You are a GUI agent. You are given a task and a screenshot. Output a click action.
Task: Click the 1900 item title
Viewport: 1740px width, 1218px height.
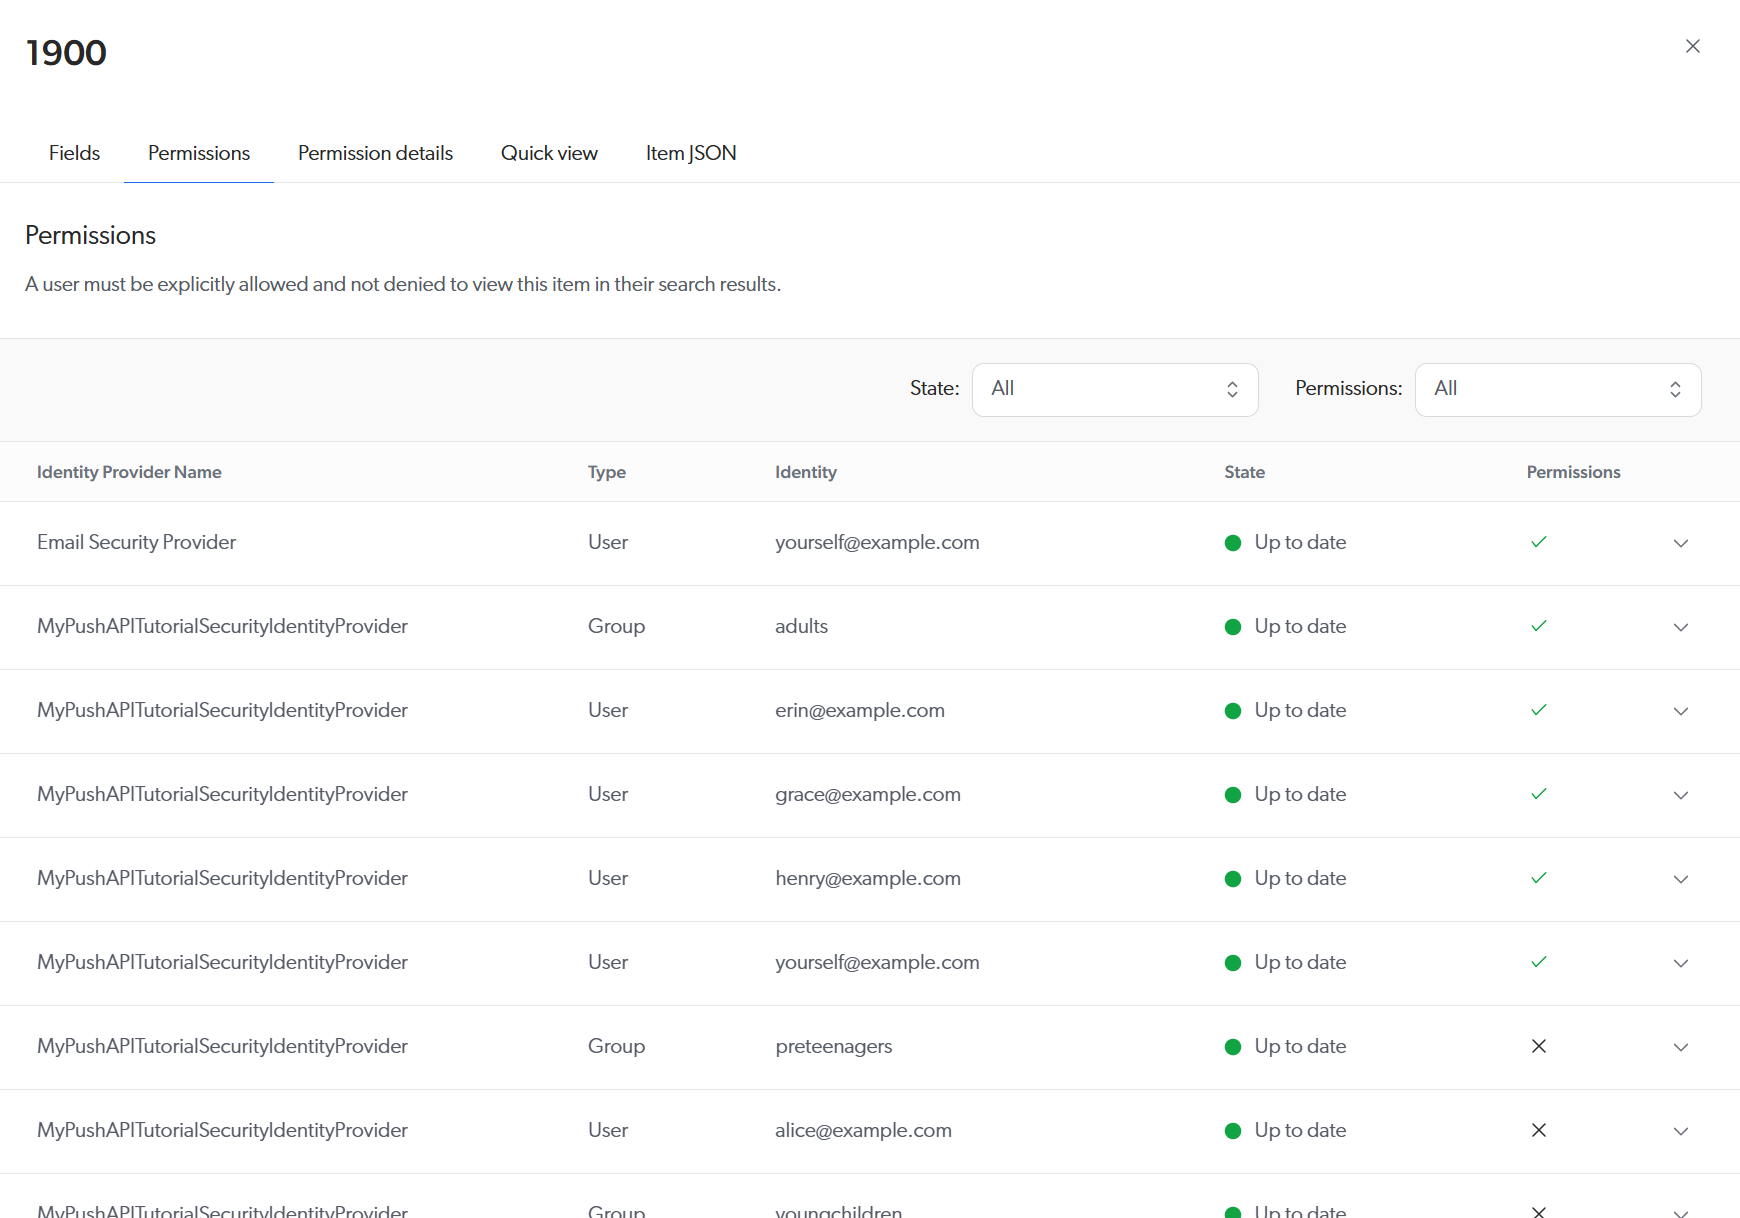[66, 53]
